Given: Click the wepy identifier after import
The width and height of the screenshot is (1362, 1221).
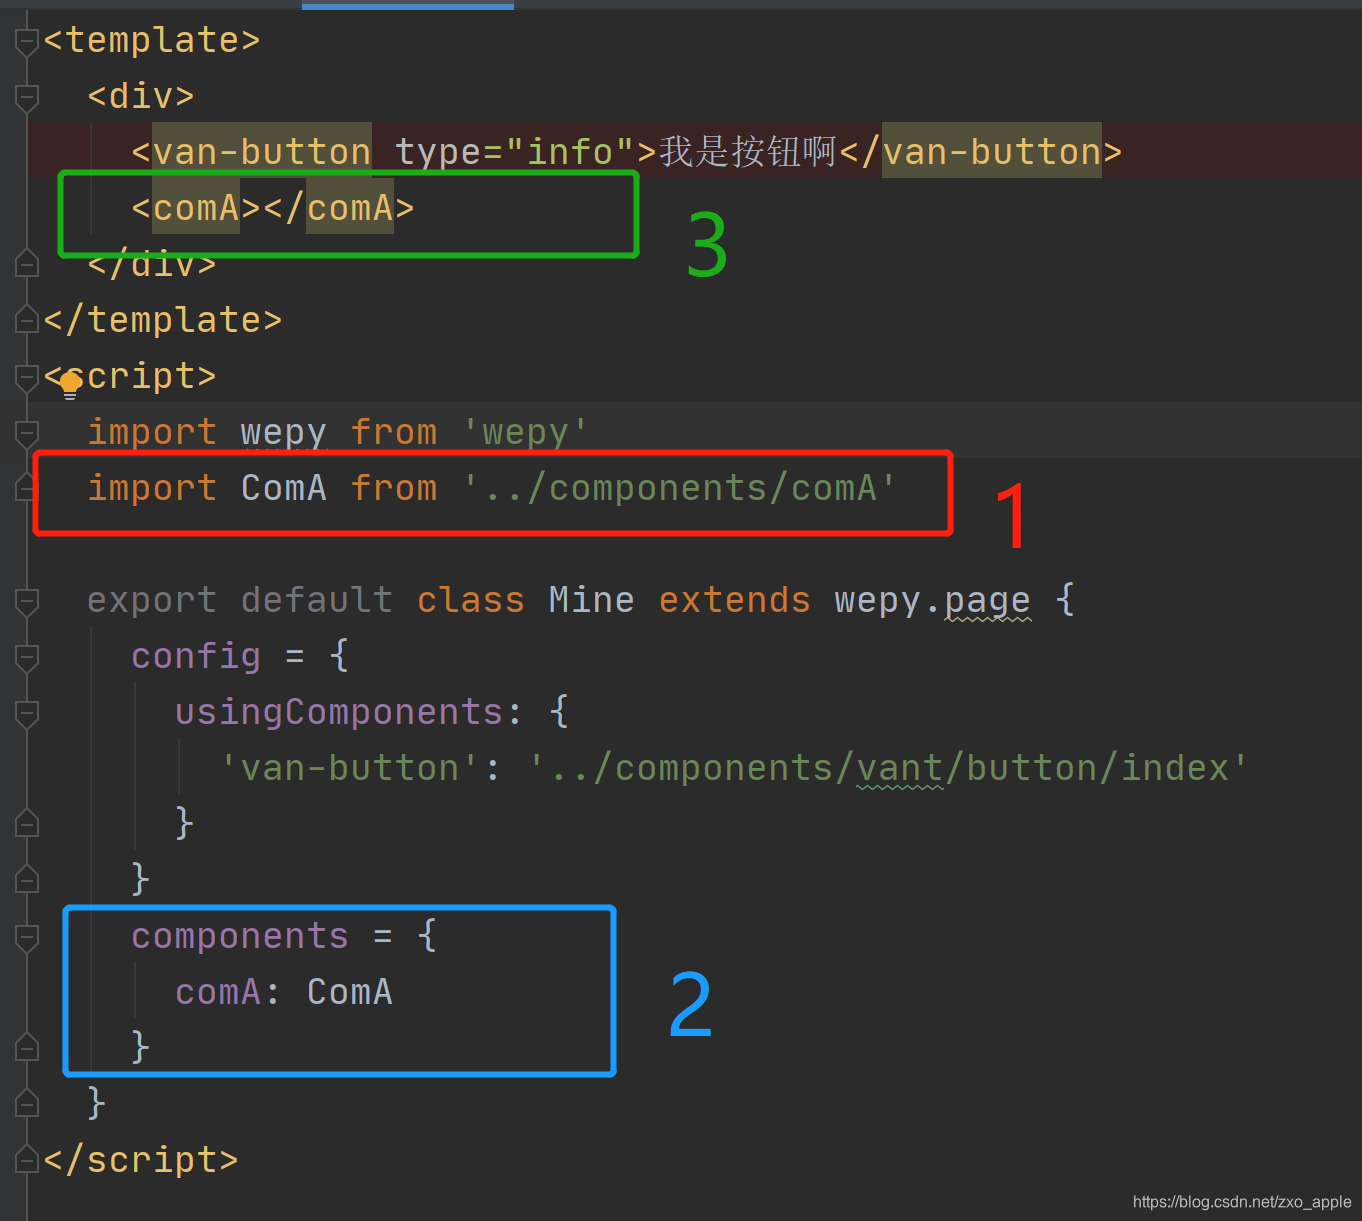Looking at the screenshot, I should coord(284,433).
